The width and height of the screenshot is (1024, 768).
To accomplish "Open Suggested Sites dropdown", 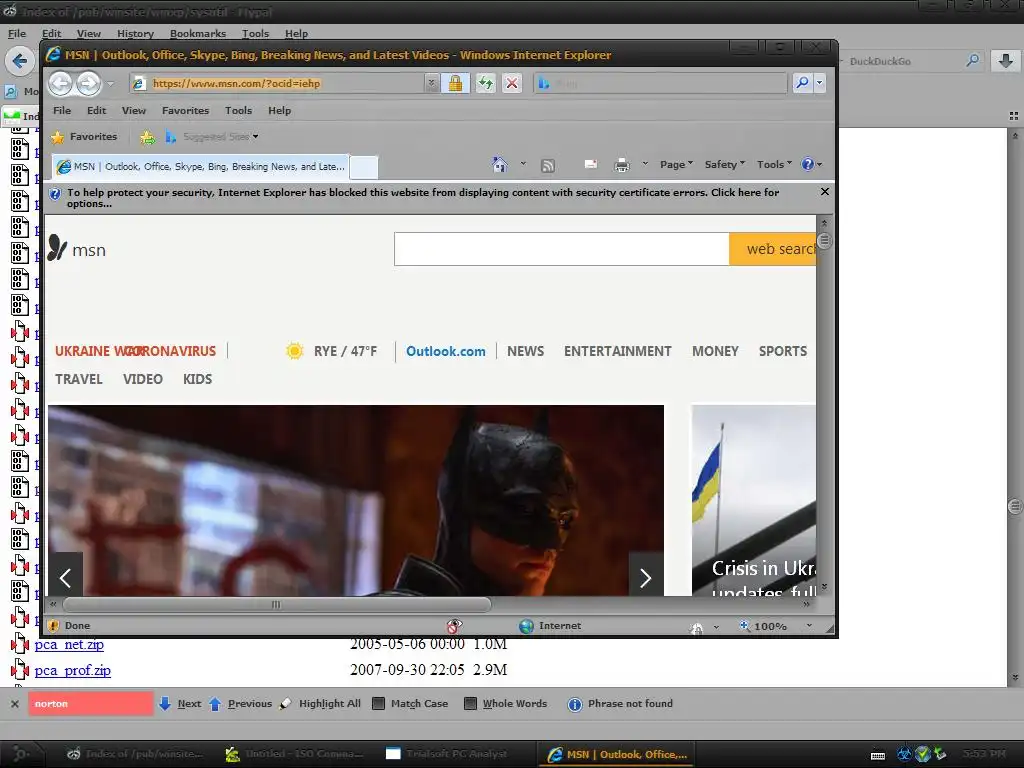I will pyautogui.click(x=212, y=136).
